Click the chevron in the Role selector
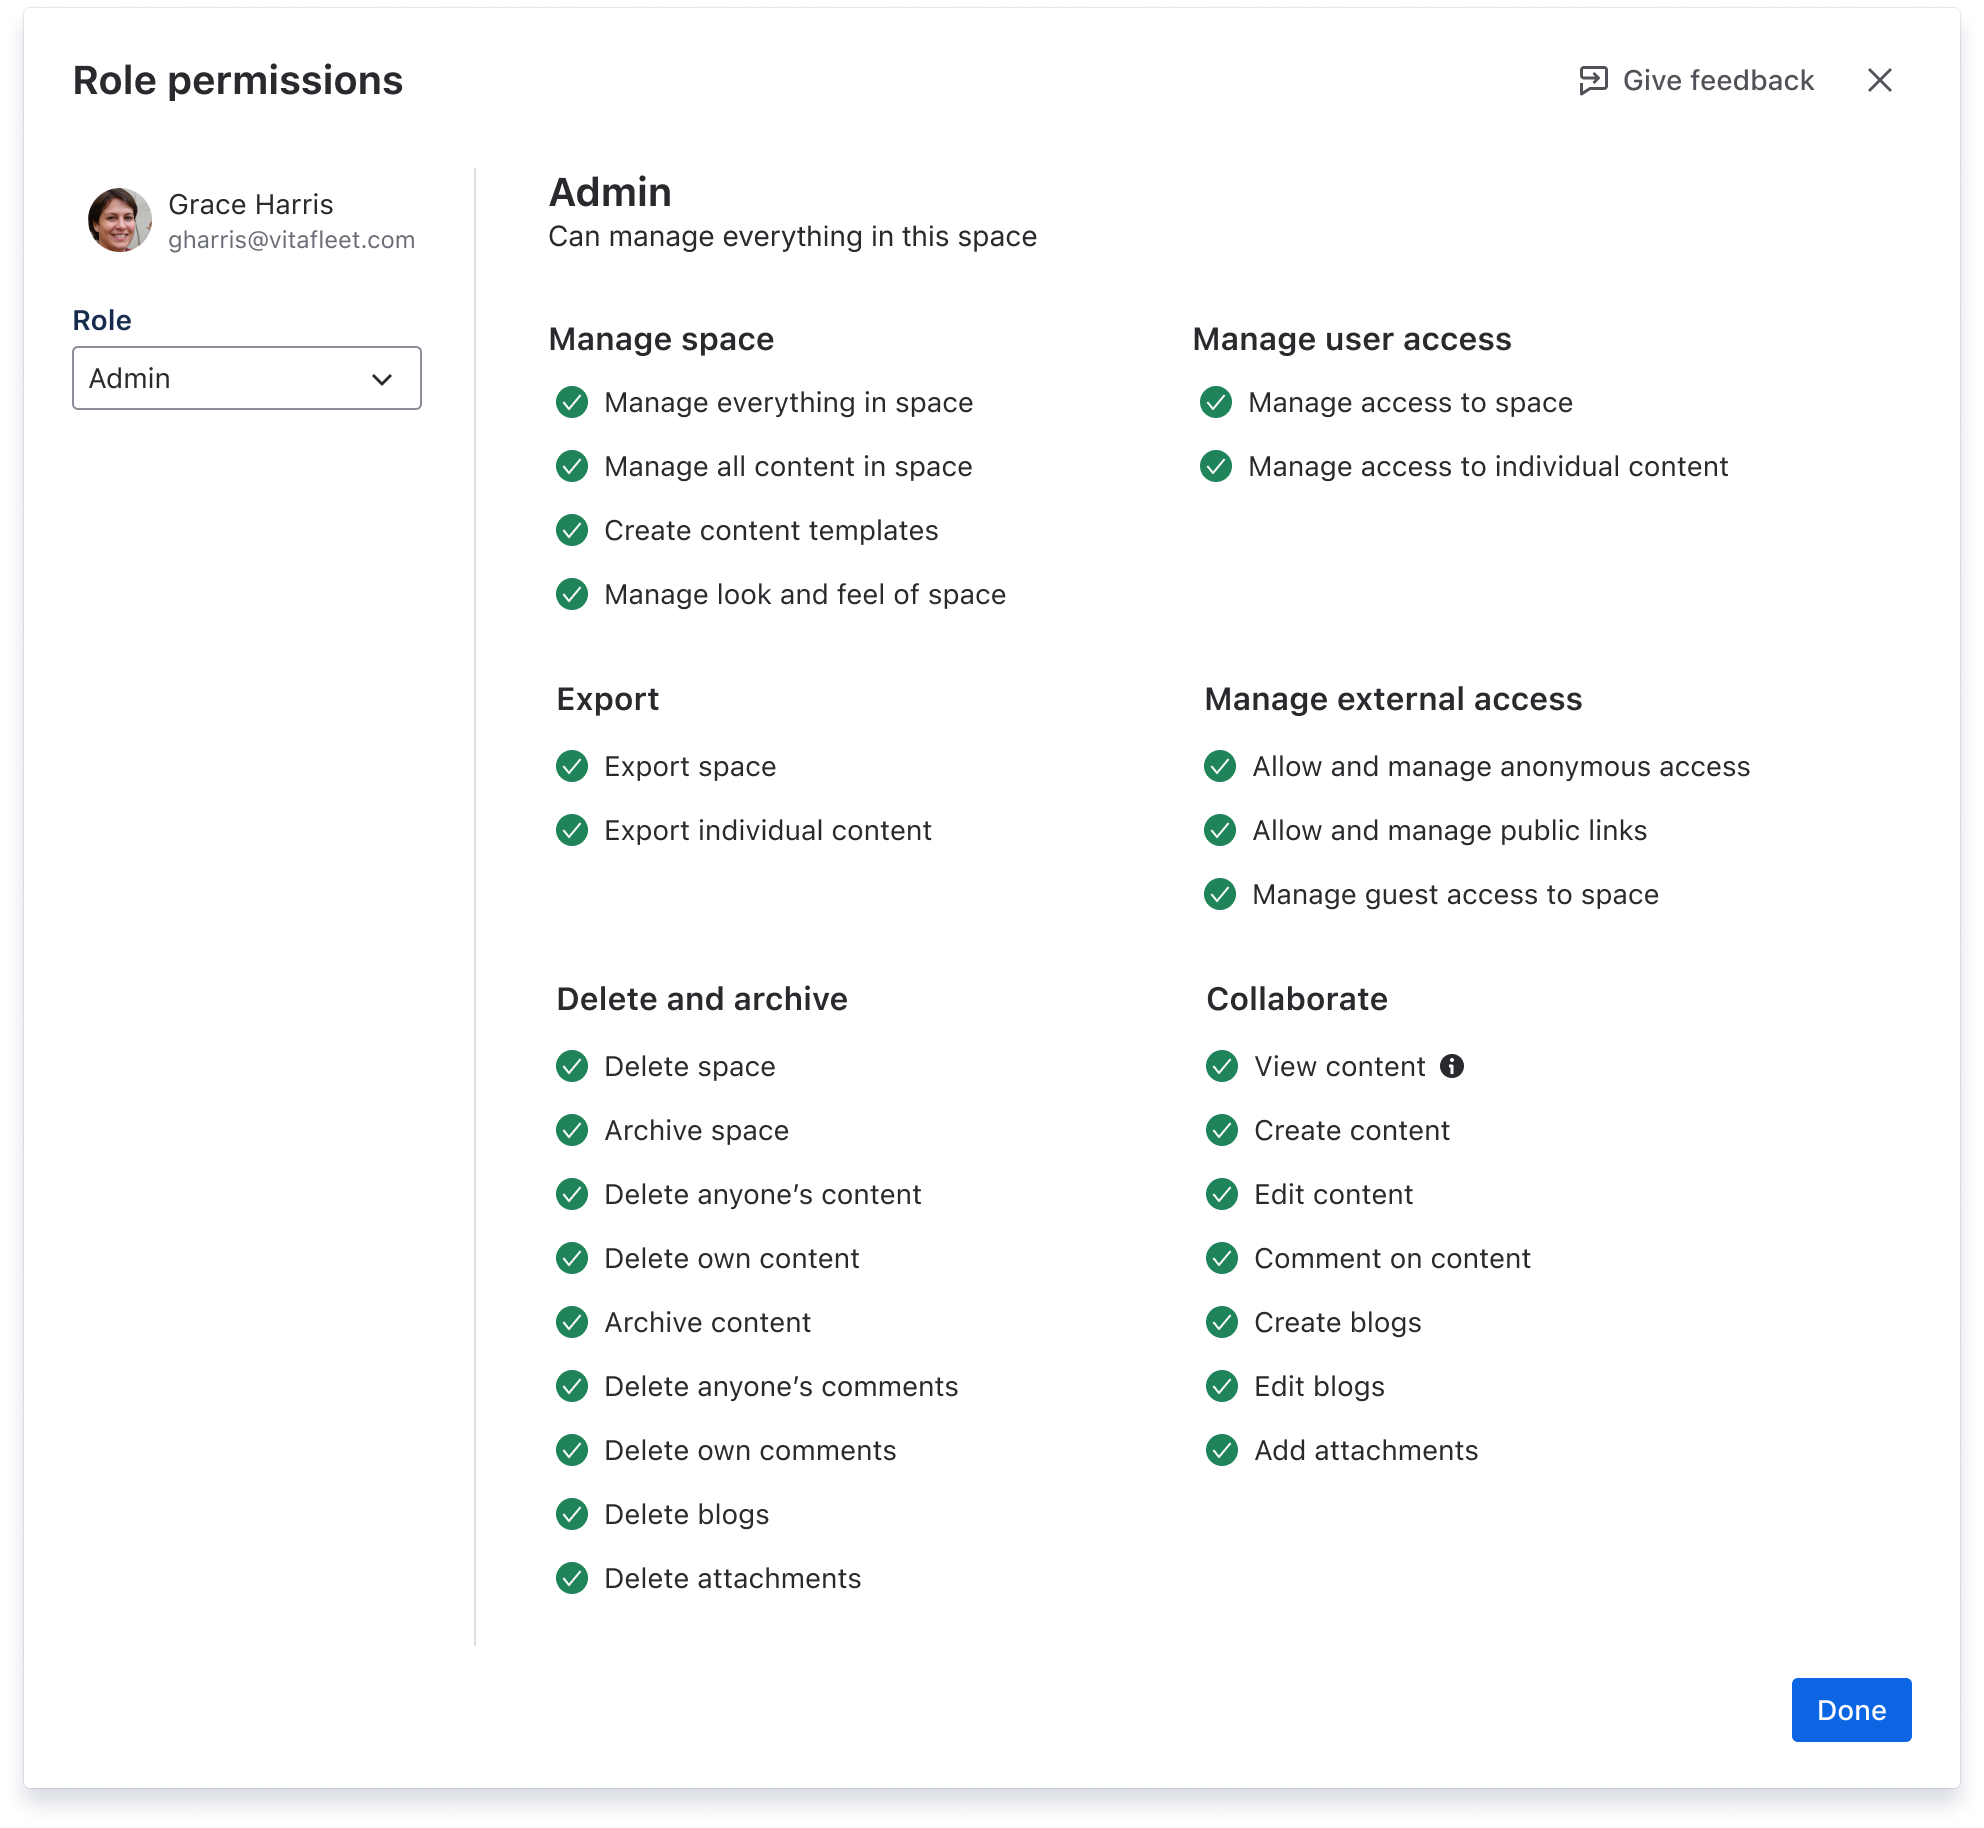This screenshot has width=1984, height=1828. (383, 378)
